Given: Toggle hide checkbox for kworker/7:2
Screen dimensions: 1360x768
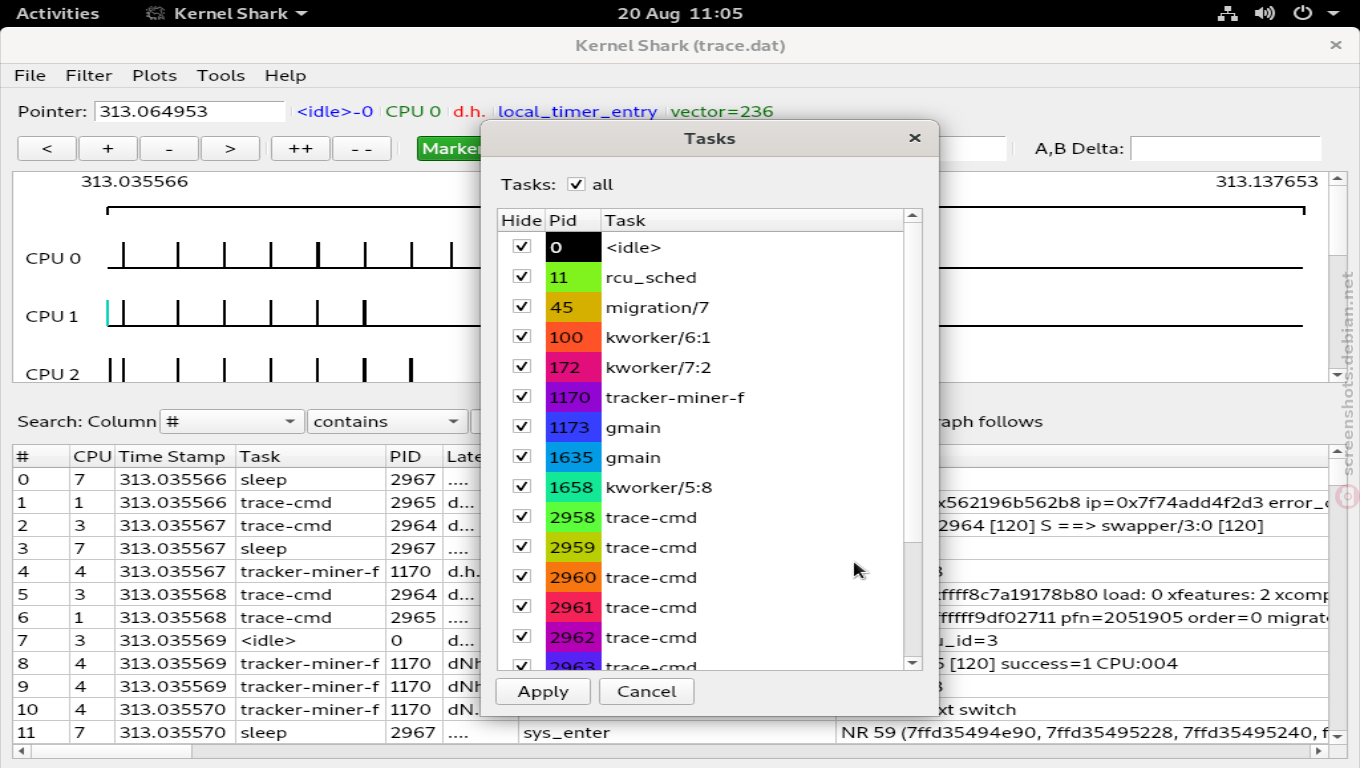Looking at the screenshot, I should click(521, 366).
